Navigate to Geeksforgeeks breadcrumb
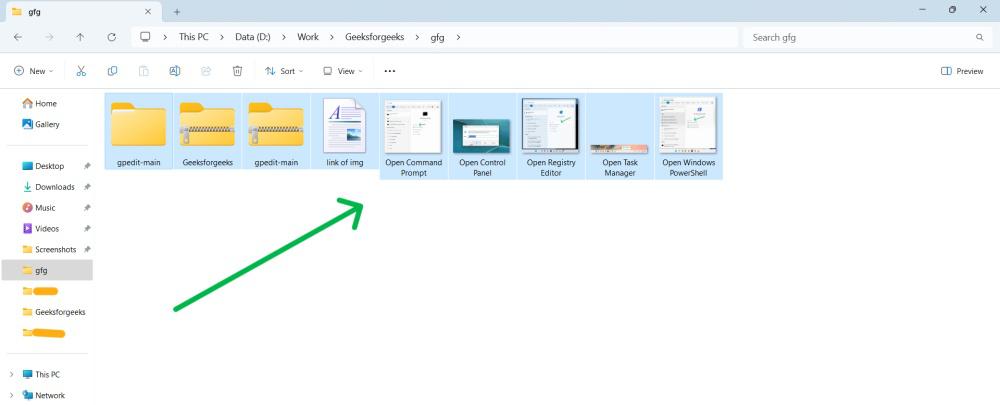Image resolution: width=1000 pixels, height=405 pixels. tap(374, 37)
